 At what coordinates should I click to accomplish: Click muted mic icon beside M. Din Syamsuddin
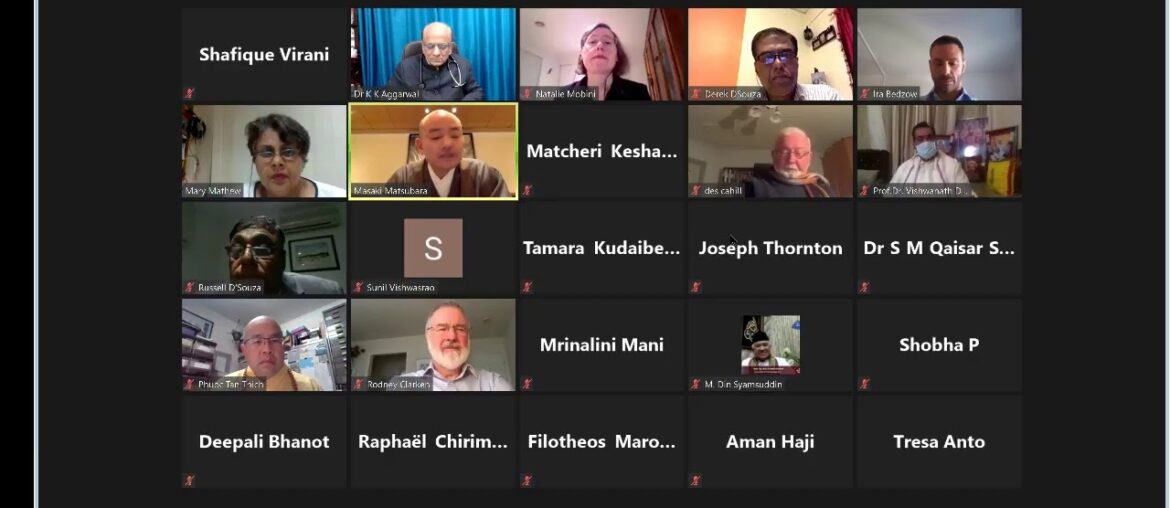[695, 384]
